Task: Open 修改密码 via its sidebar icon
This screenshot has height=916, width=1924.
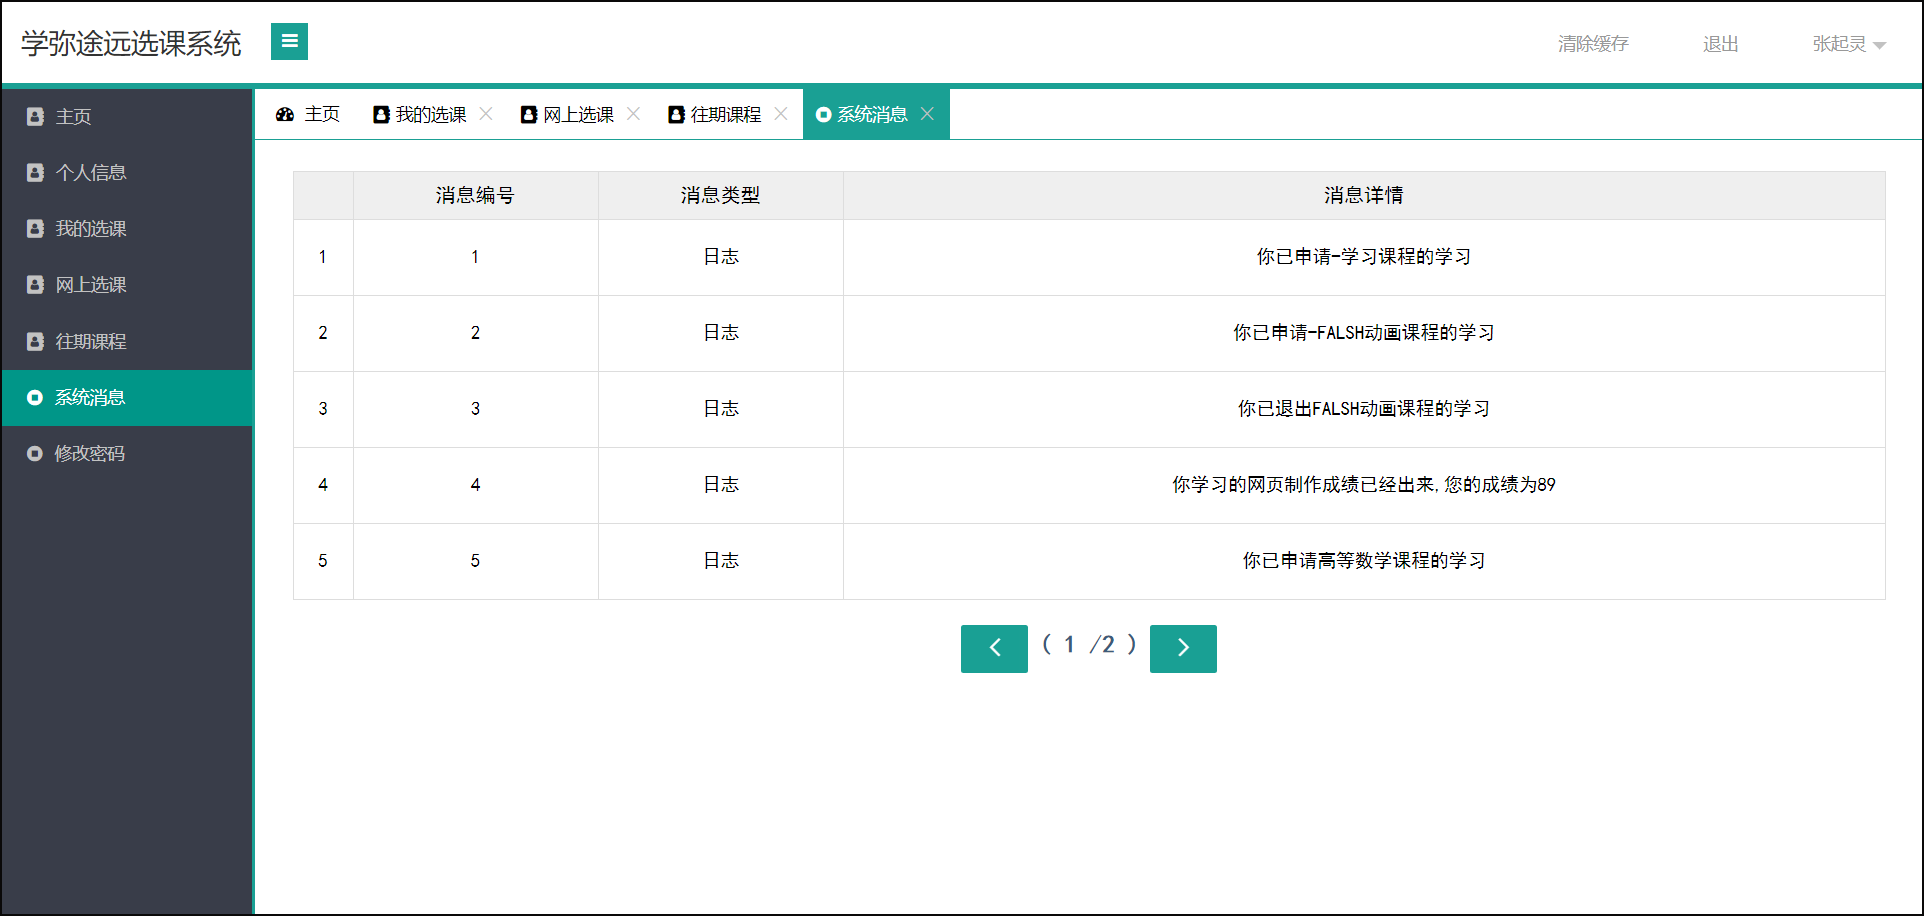Action: [x=34, y=453]
